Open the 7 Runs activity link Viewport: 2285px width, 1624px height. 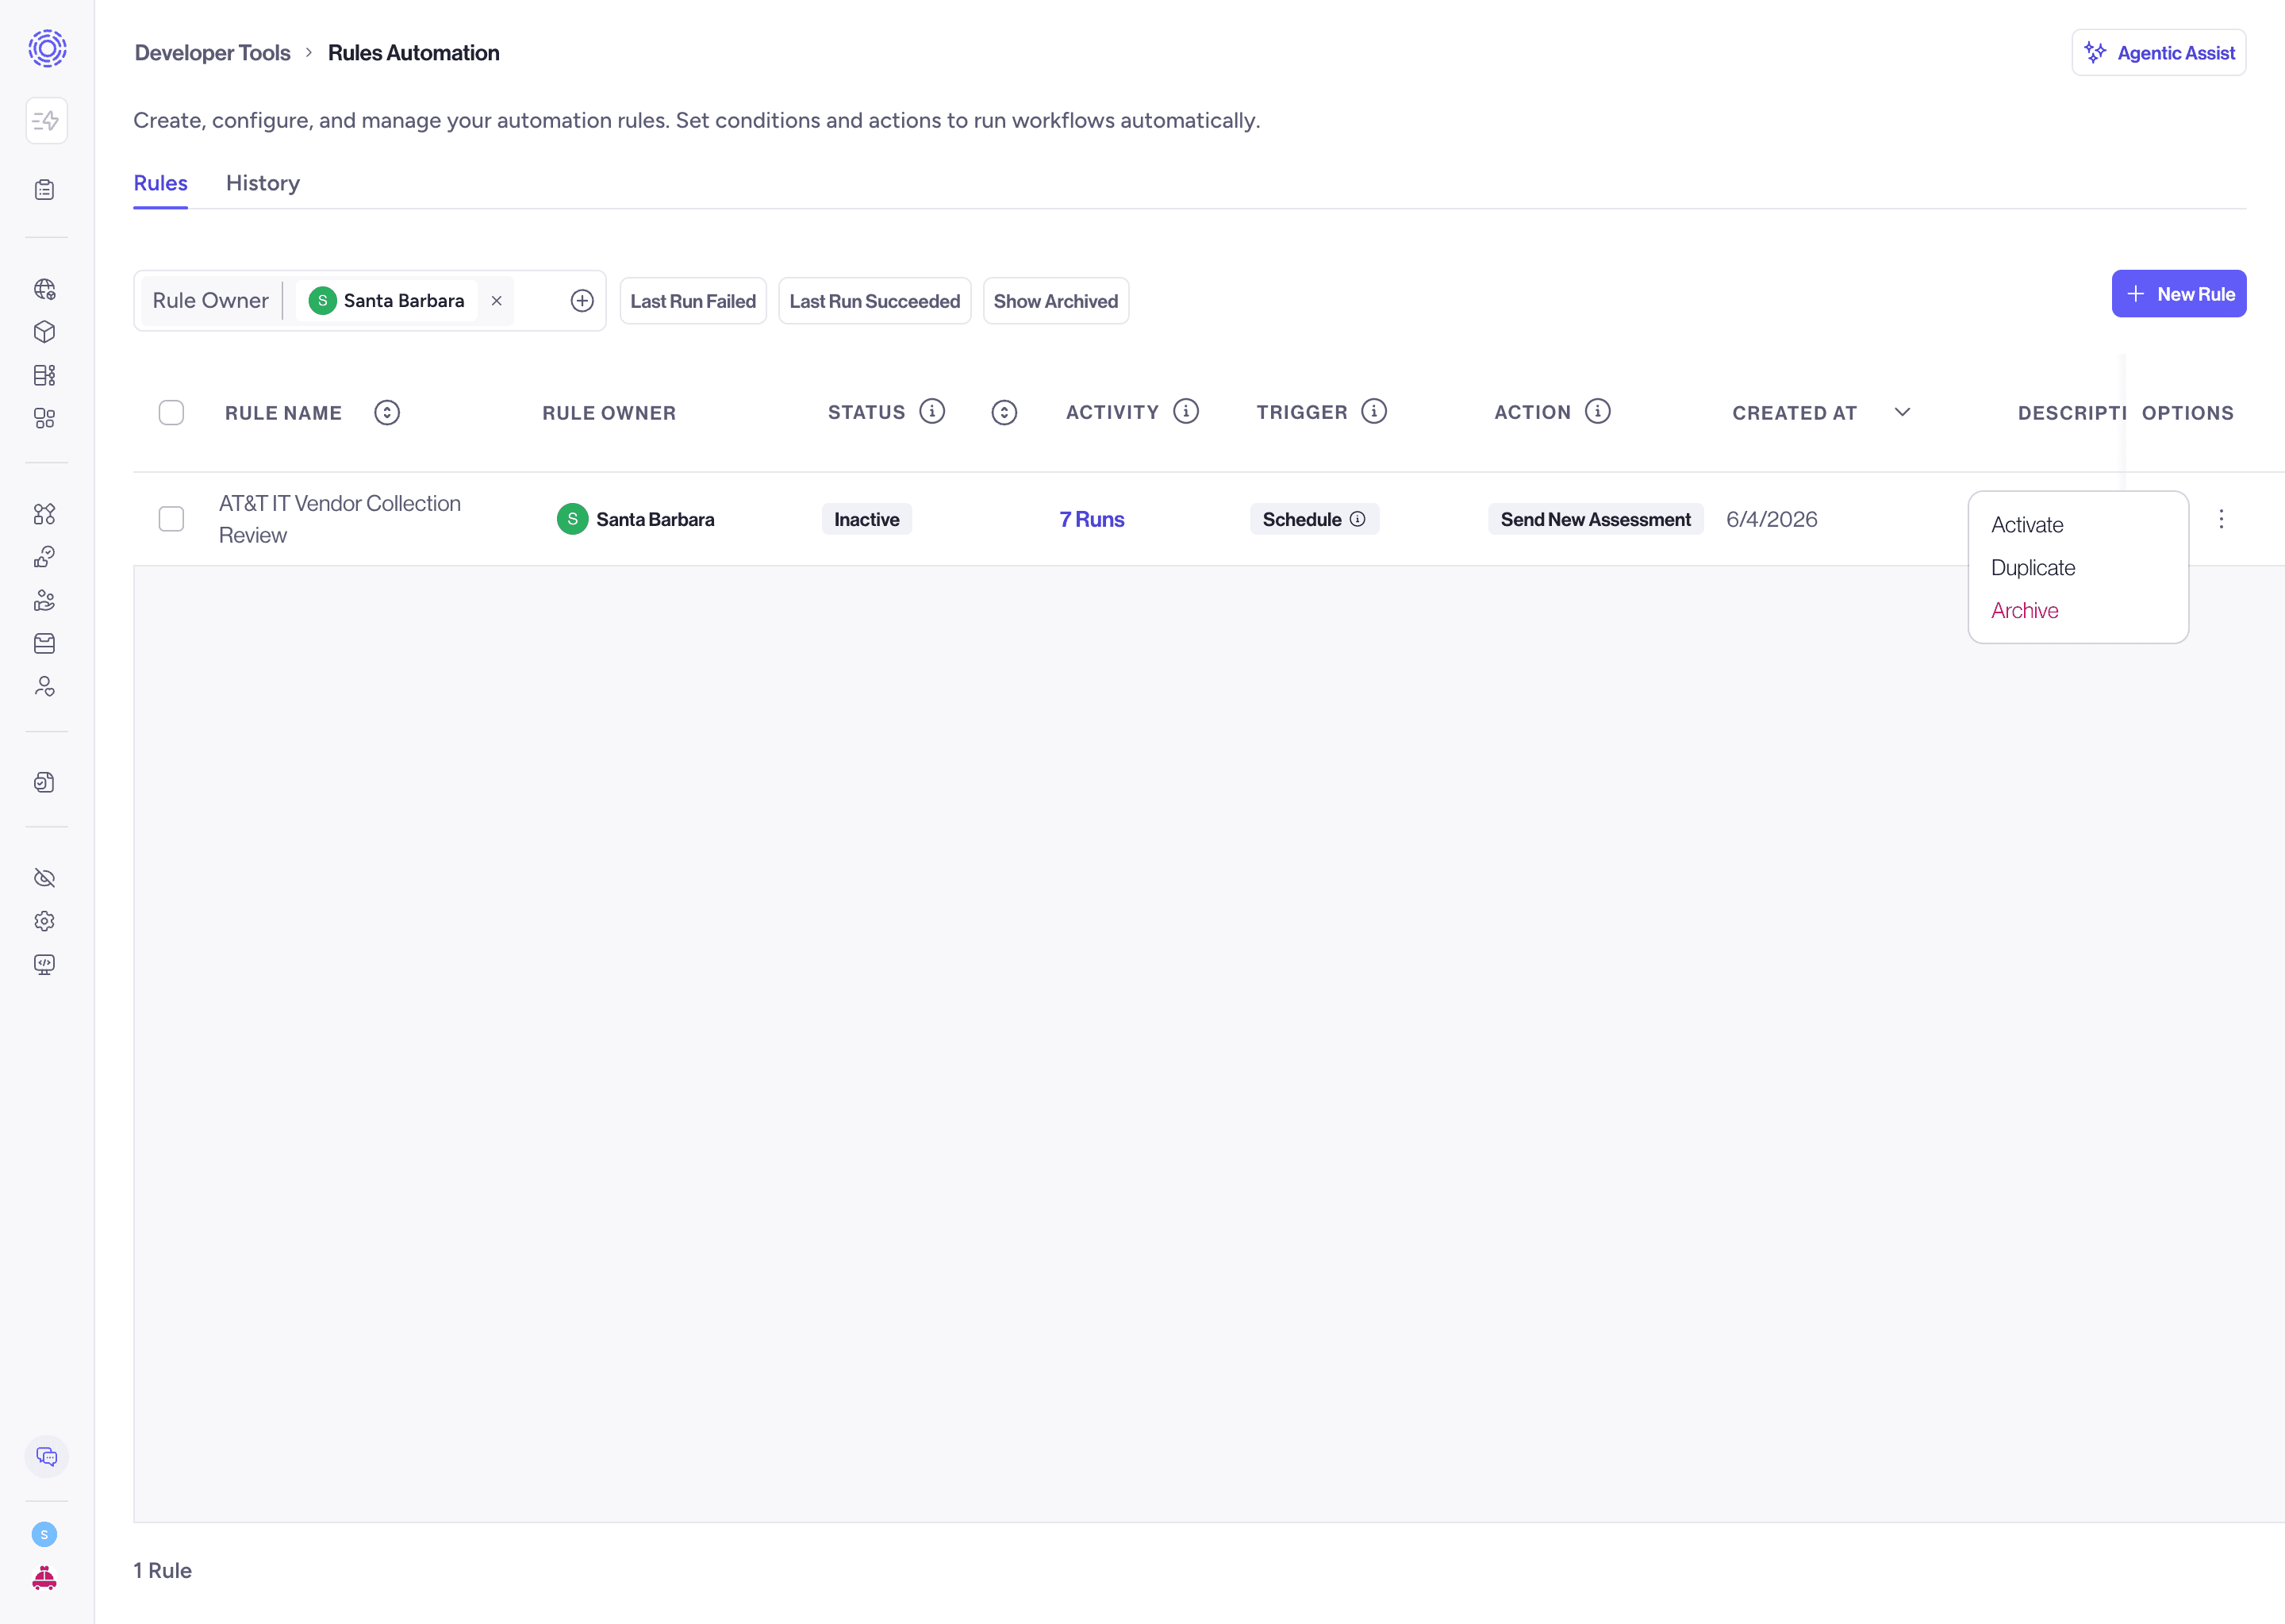tap(1092, 519)
